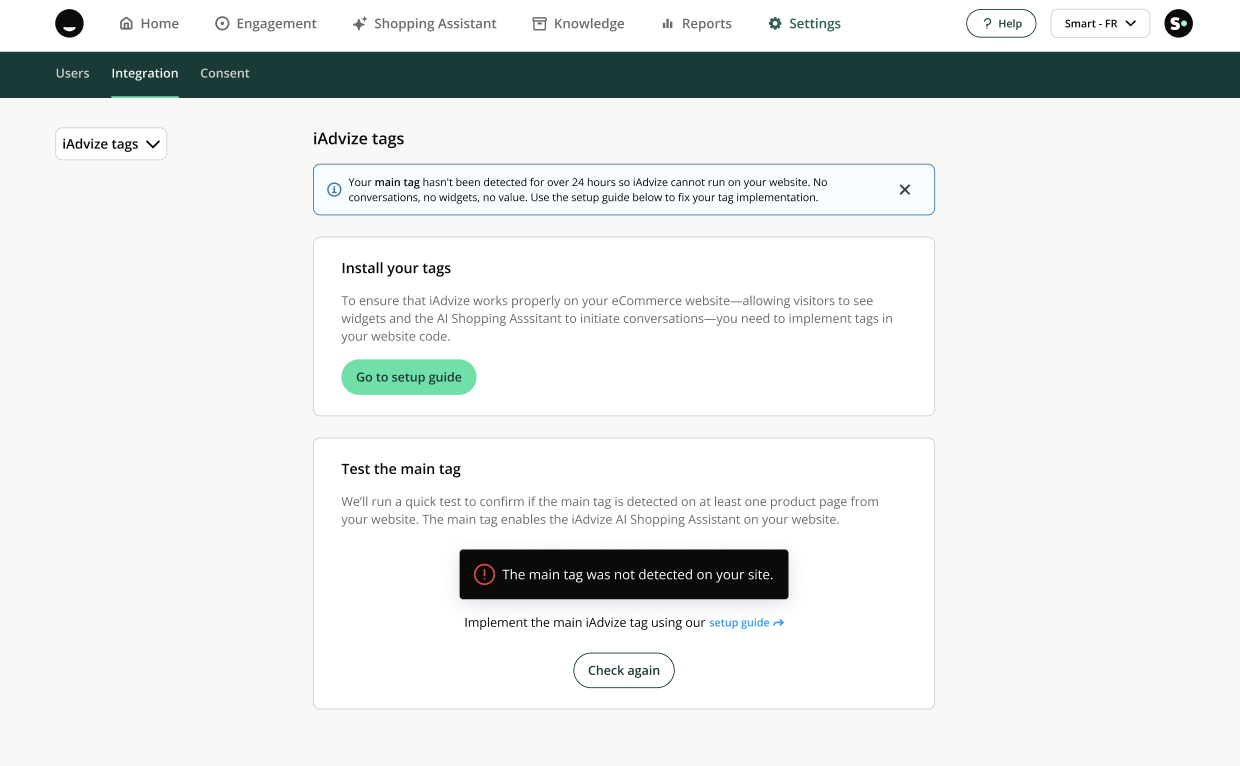
Task: Go to the Engagement section
Action: coord(266,24)
